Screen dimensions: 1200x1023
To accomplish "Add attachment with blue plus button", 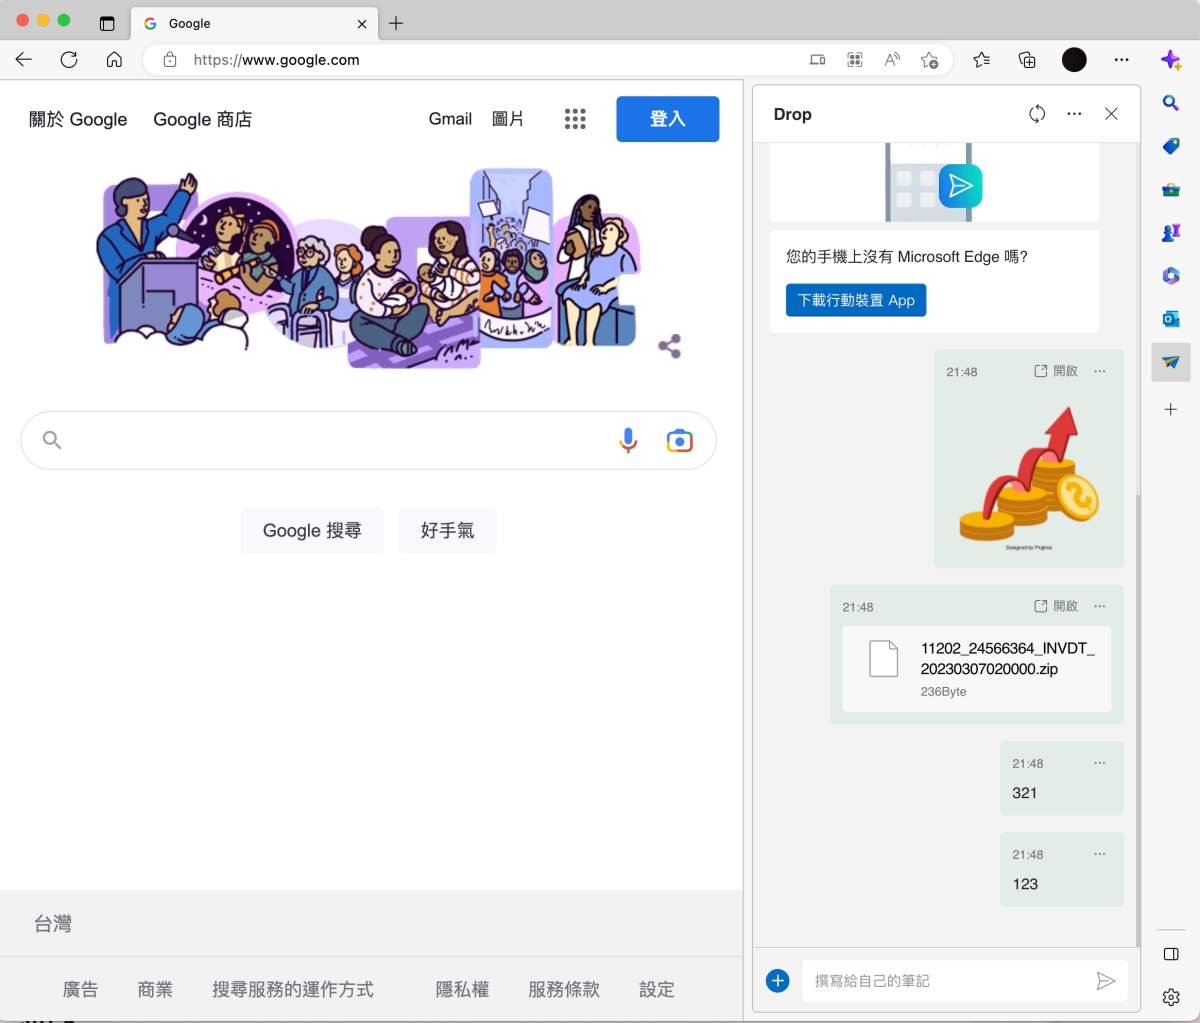I will 778,981.
